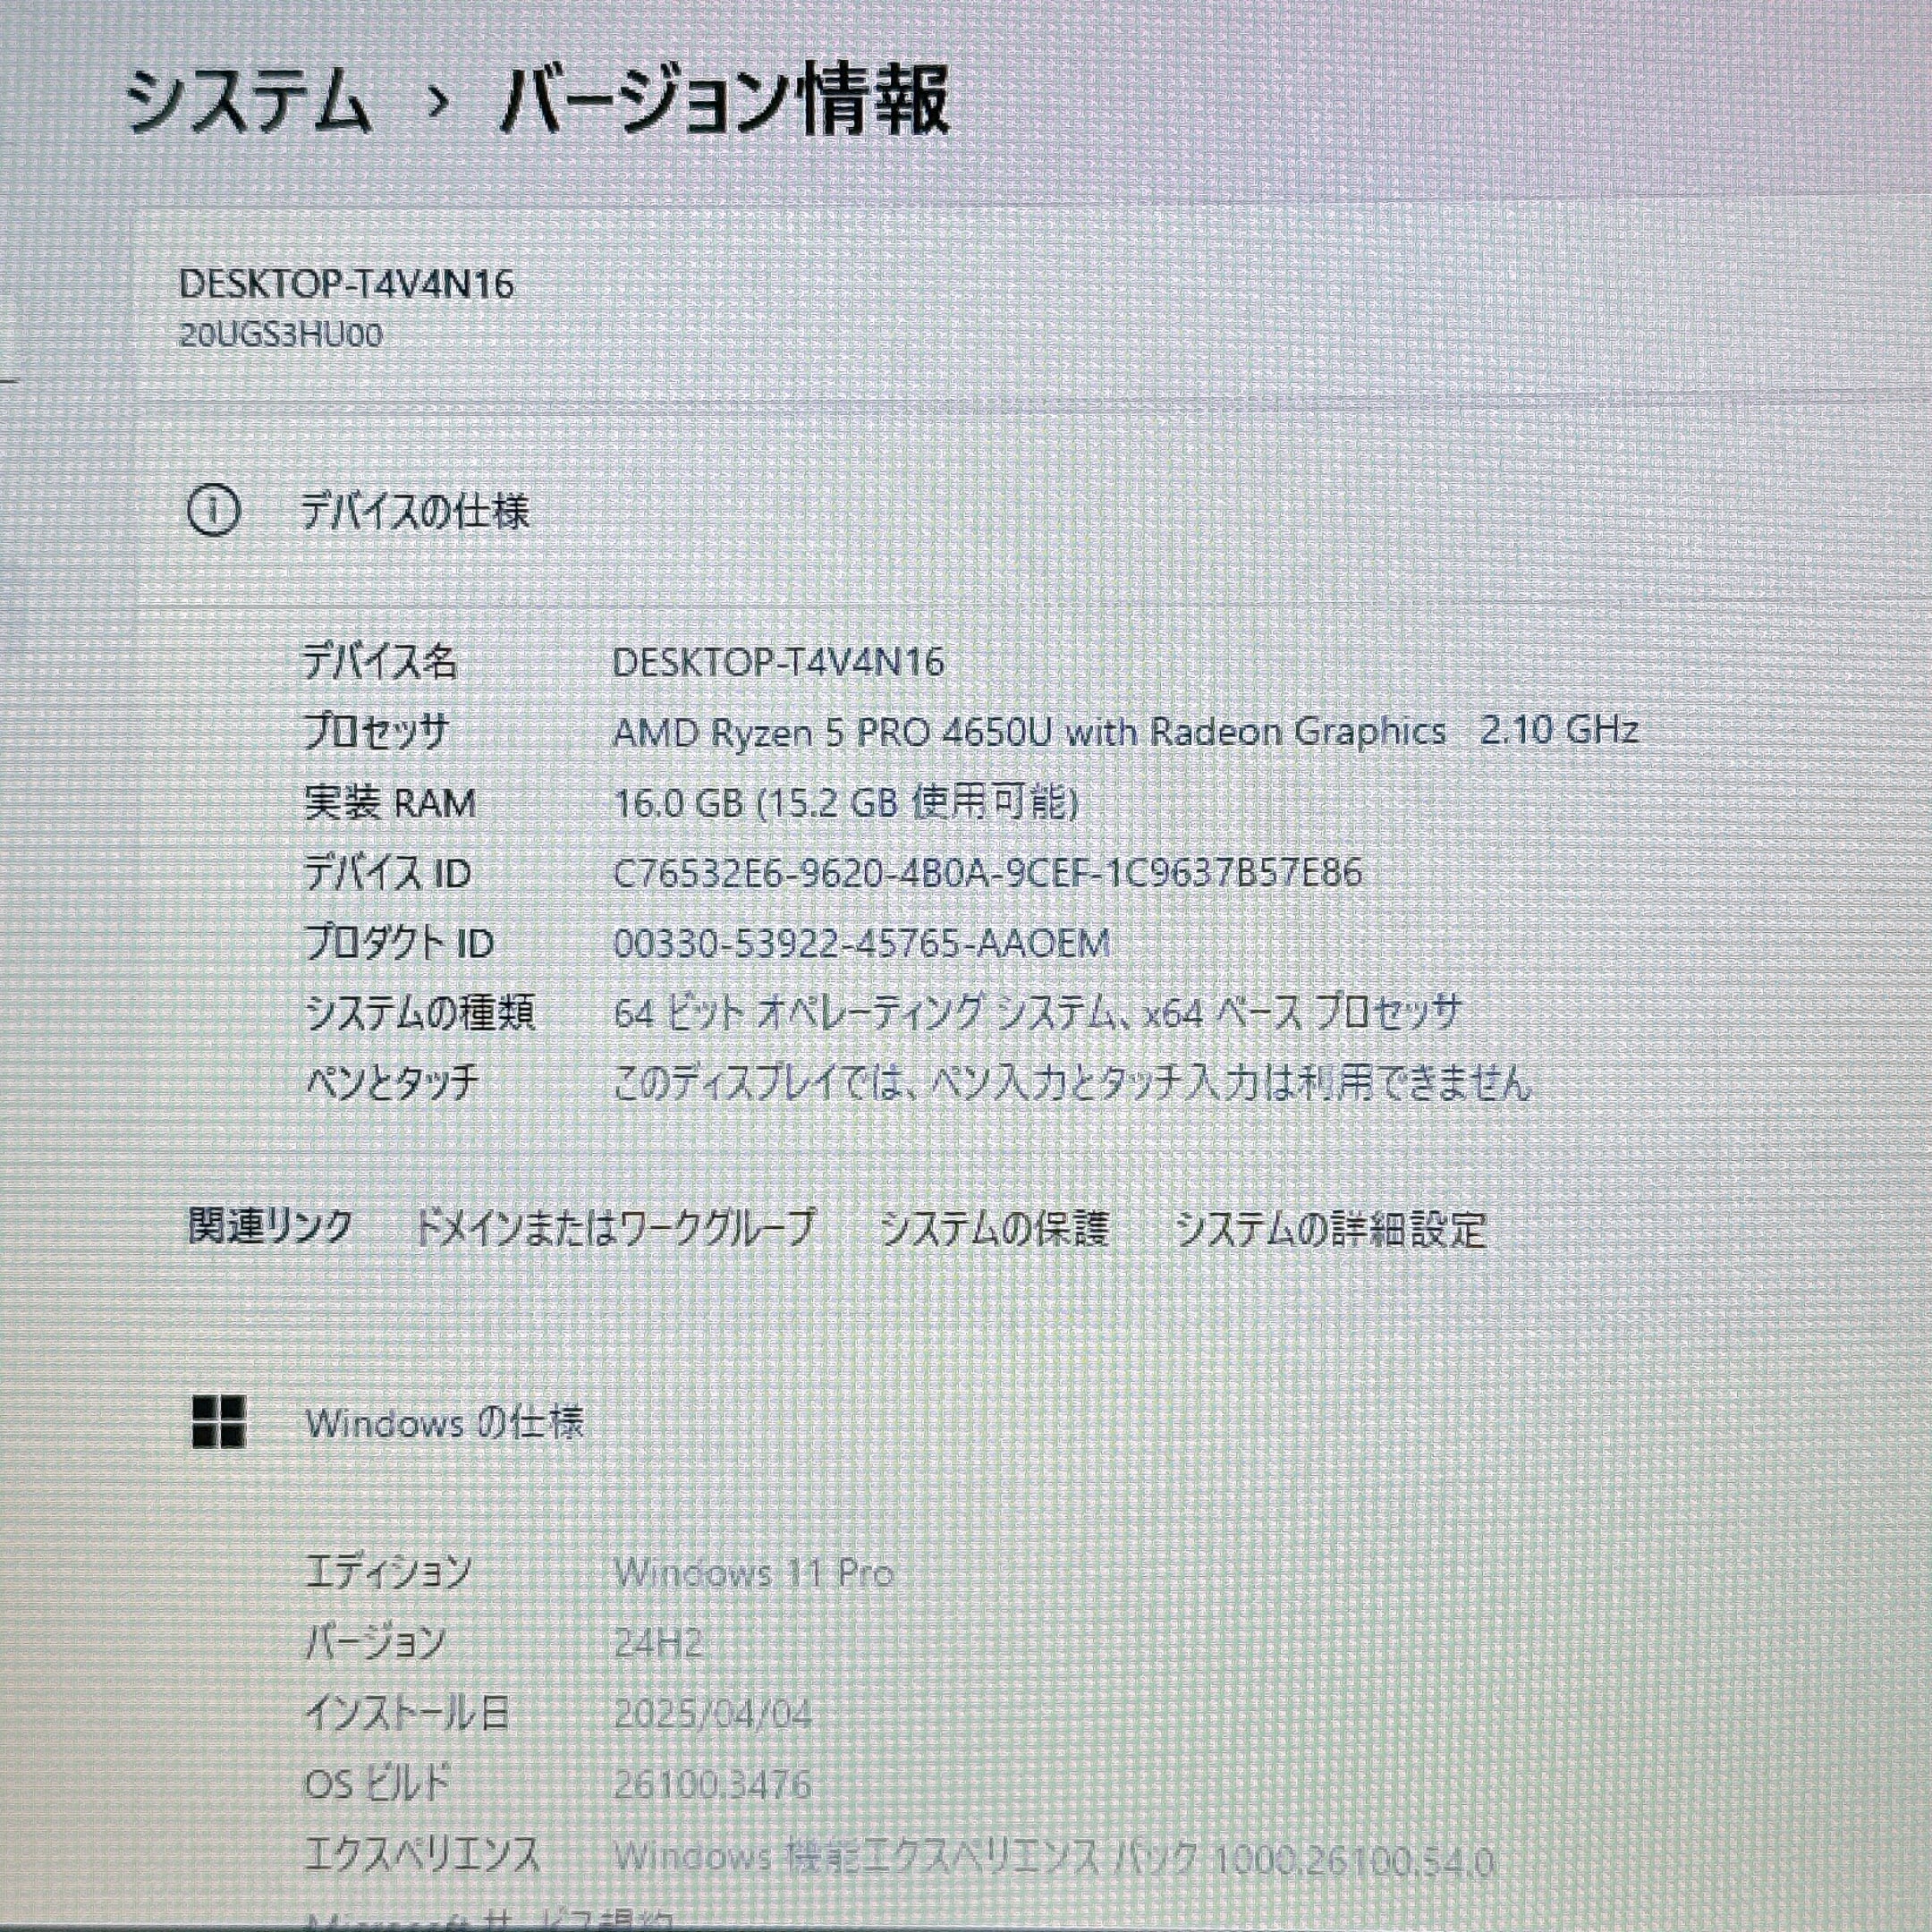Click the エディション value Windows 11 Pro
This screenshot has height=1932, width=1932.
pos(753,1573)
